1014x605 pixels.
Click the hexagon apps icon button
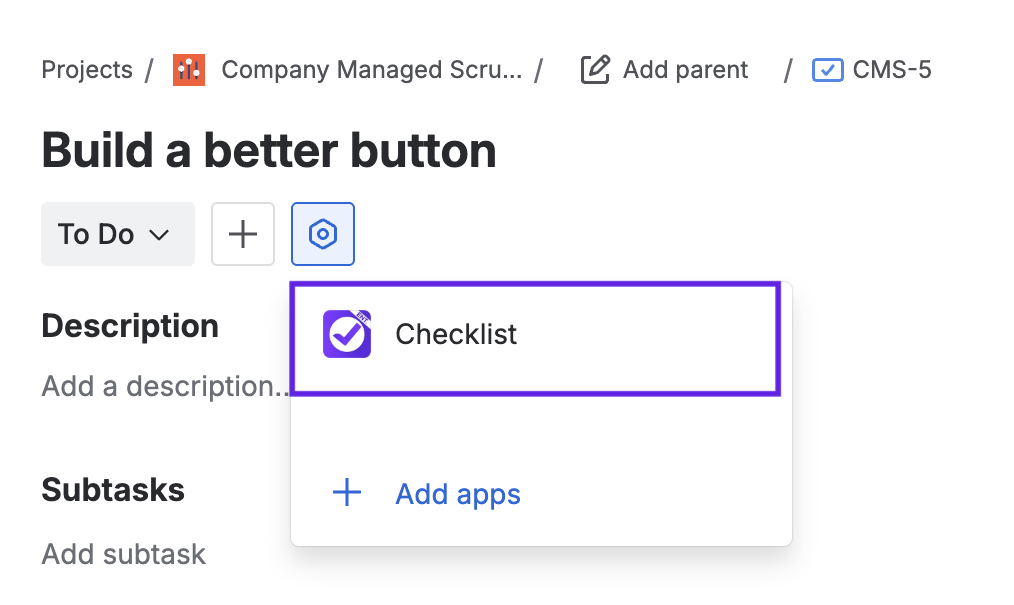(x=322, y=234)
